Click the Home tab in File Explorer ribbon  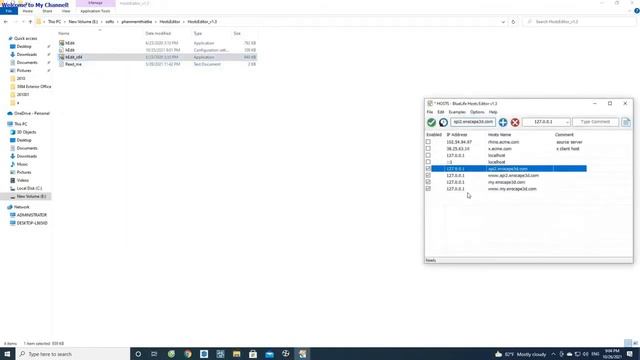coord(27,11)
